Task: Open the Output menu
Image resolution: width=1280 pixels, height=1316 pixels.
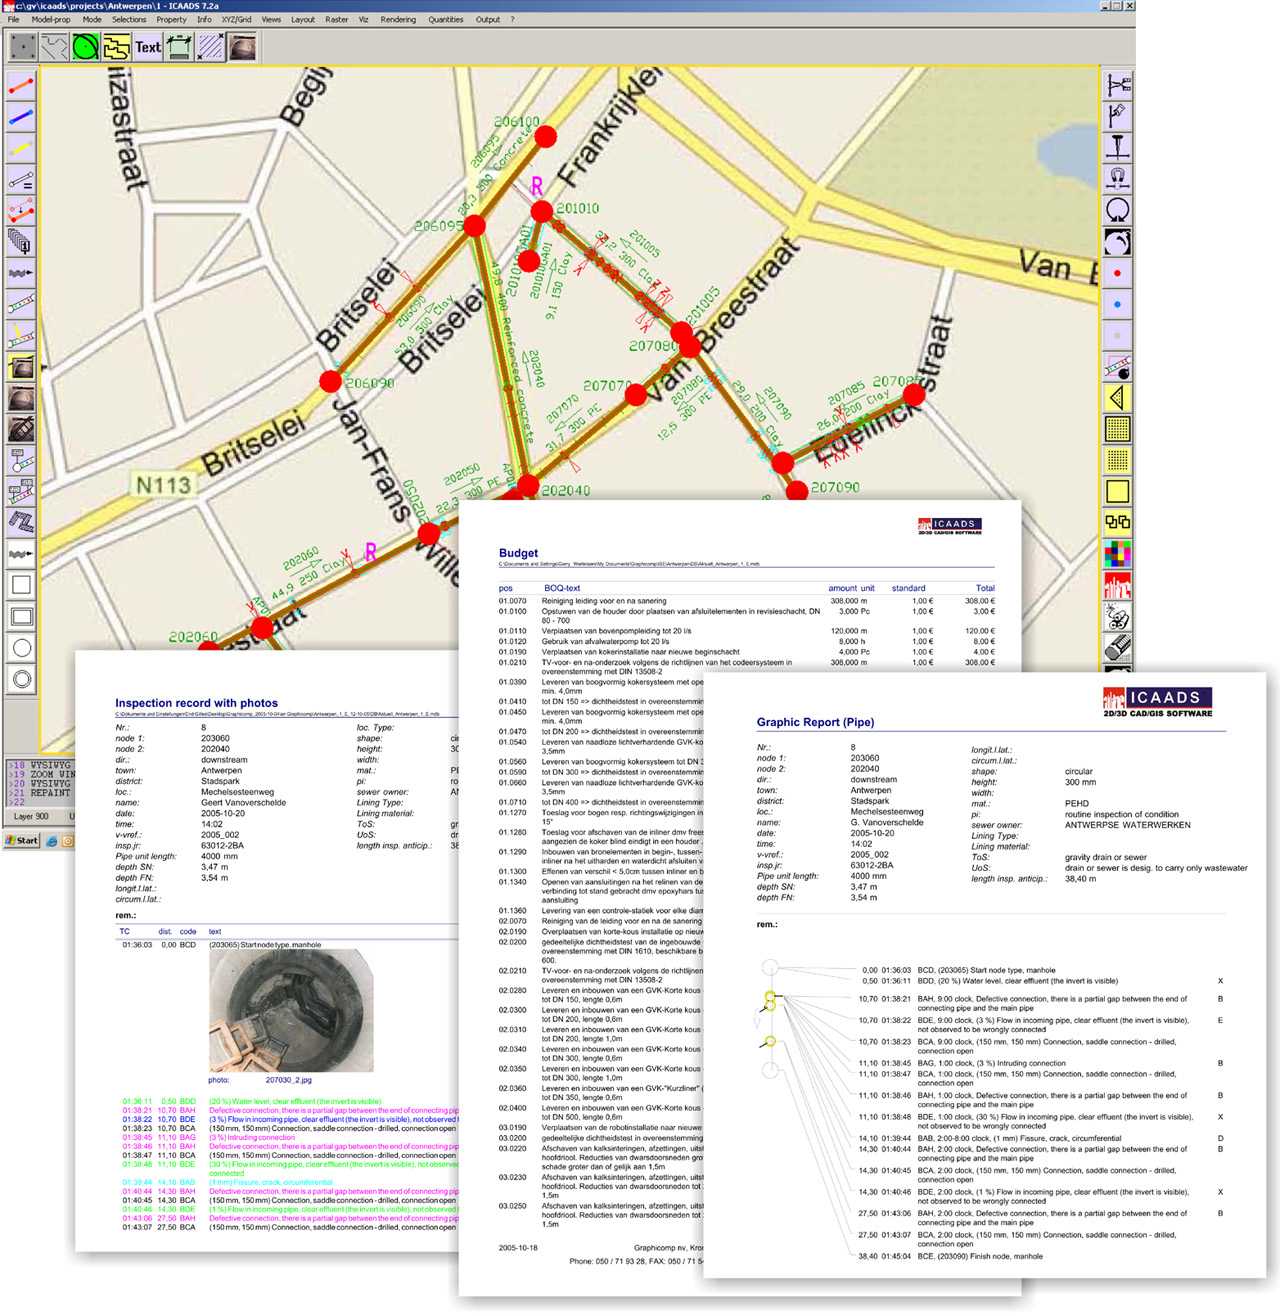Action: [488, 19]
